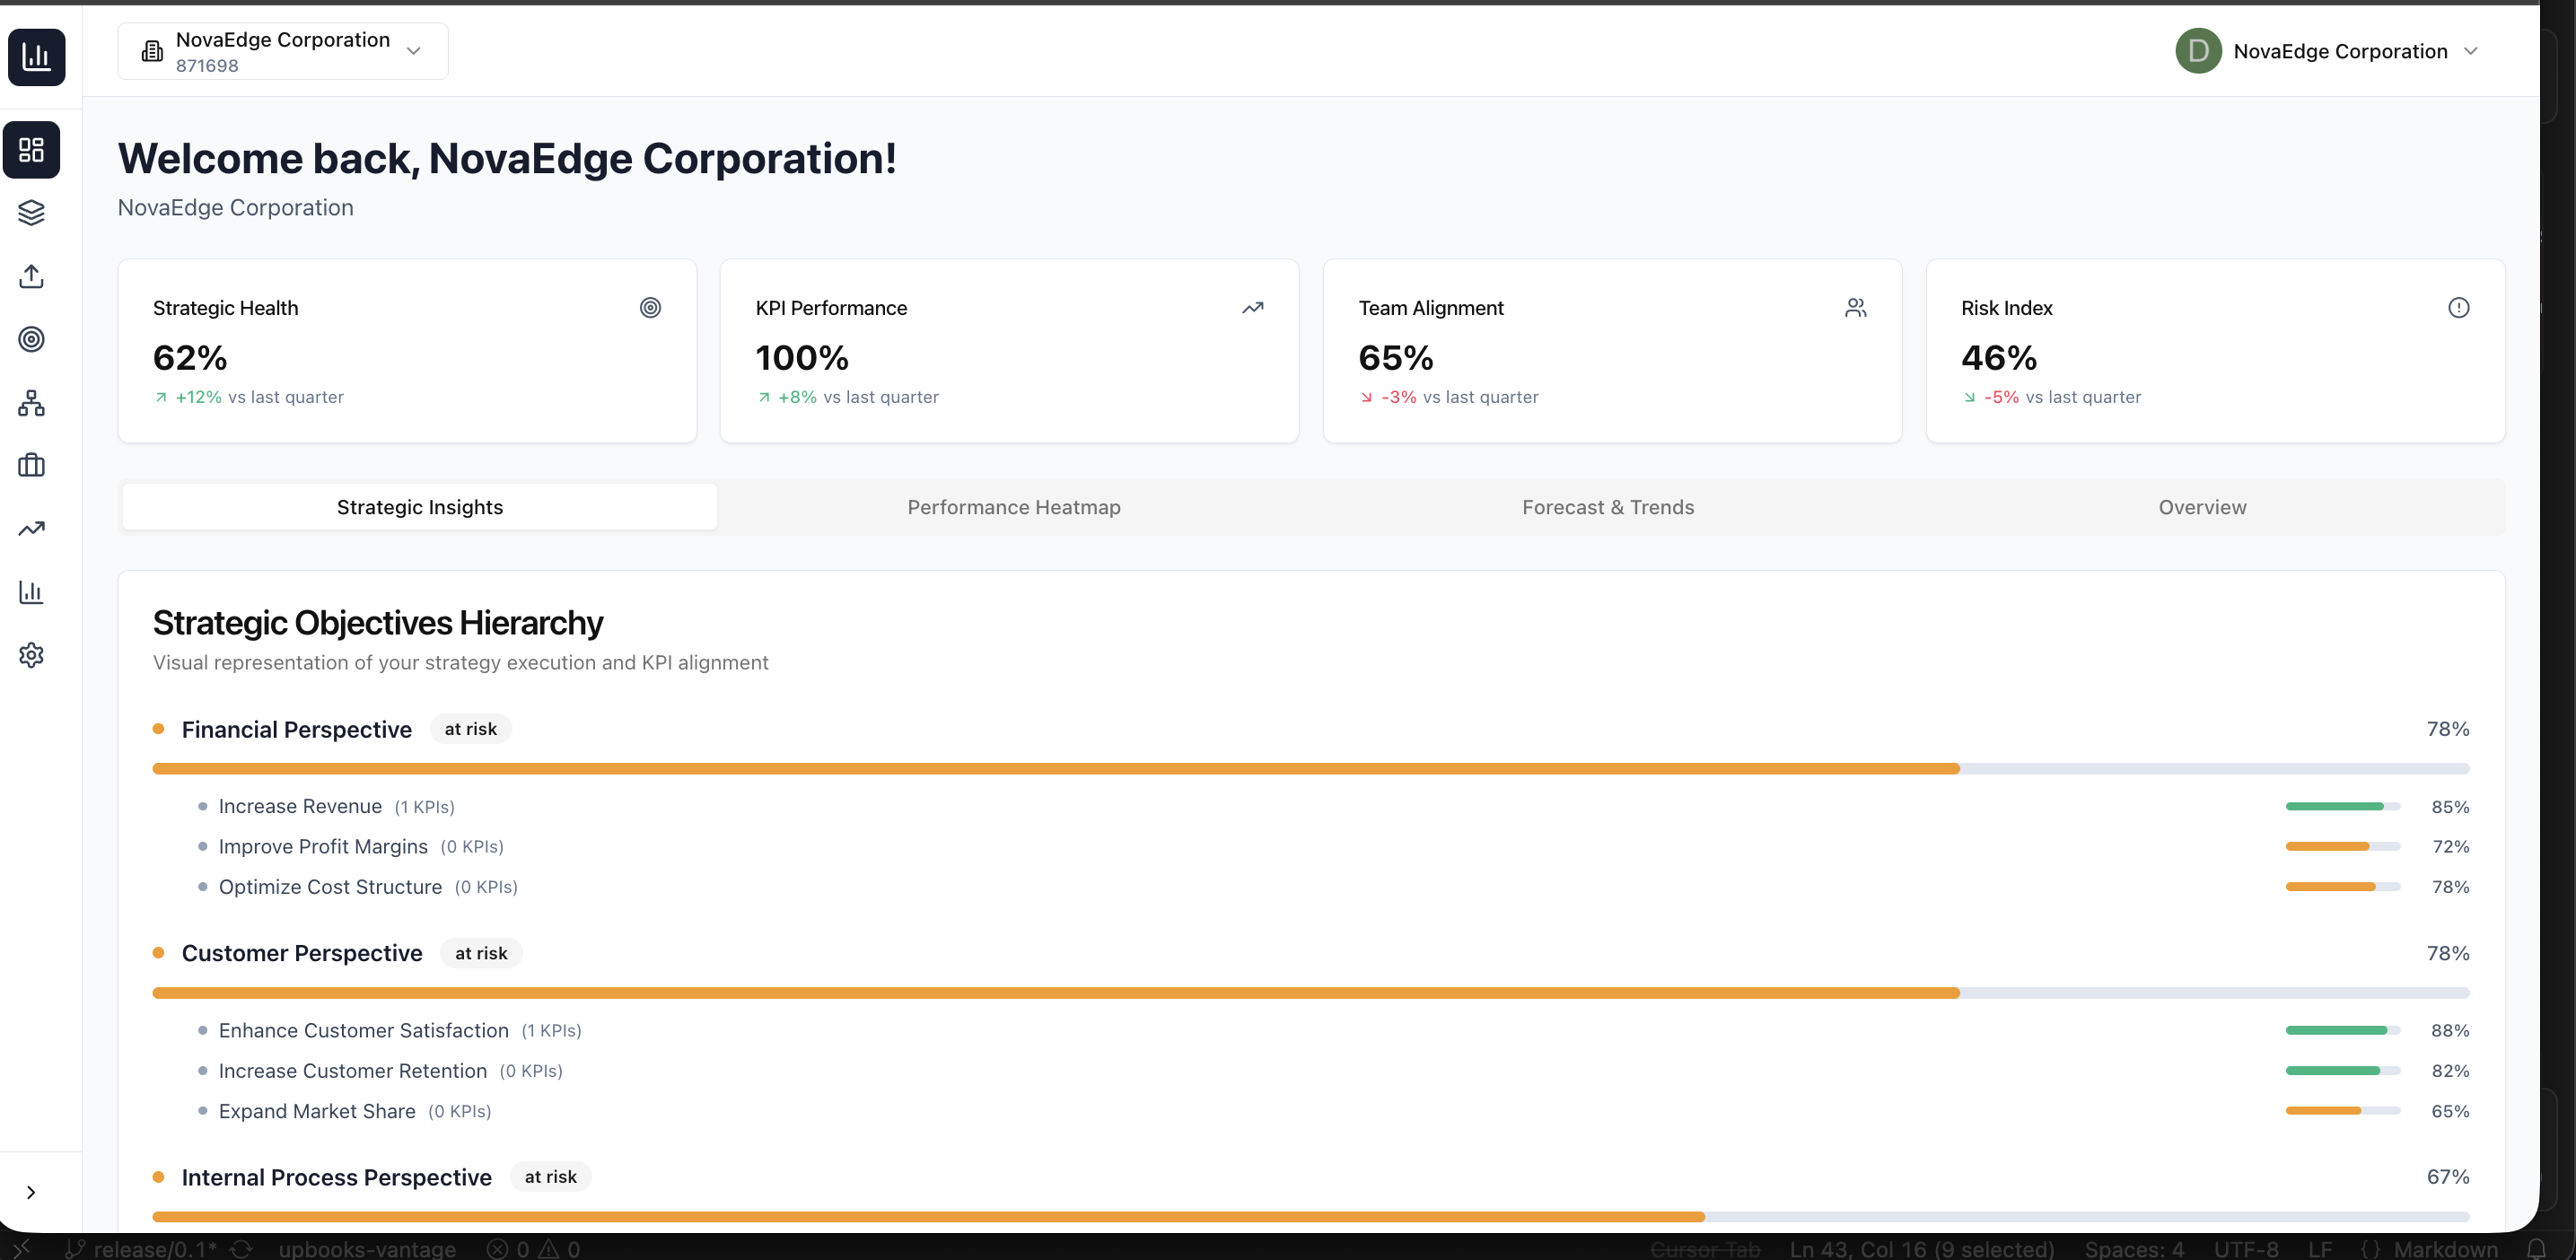The width and height of the screenshot is (2576, 1260).
Task: Click the 'at risk' badge on Financial Perspective
Action: (x=469, y=728)
